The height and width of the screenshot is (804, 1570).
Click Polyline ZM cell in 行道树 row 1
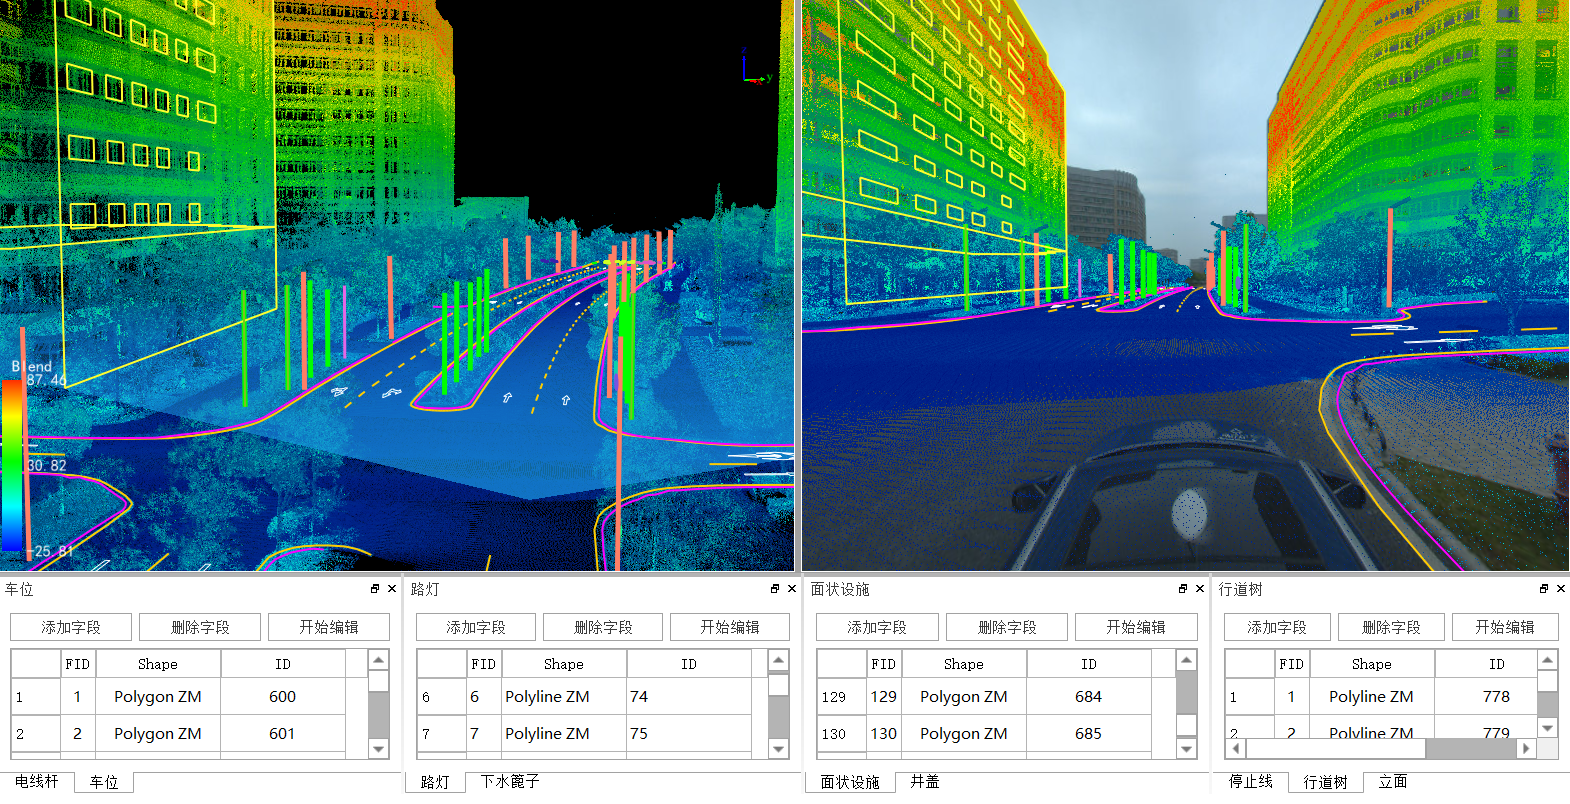point(1372,697)
